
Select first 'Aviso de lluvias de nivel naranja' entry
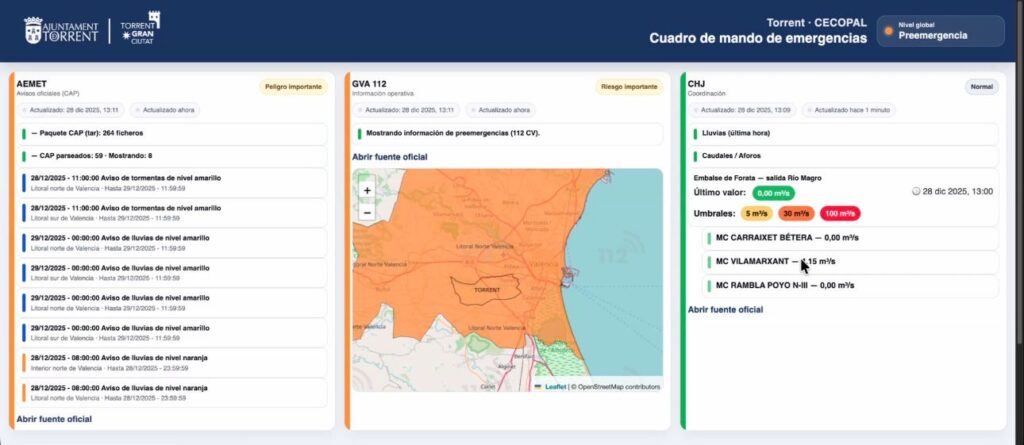pyautogui.click(x=172, y=361)
